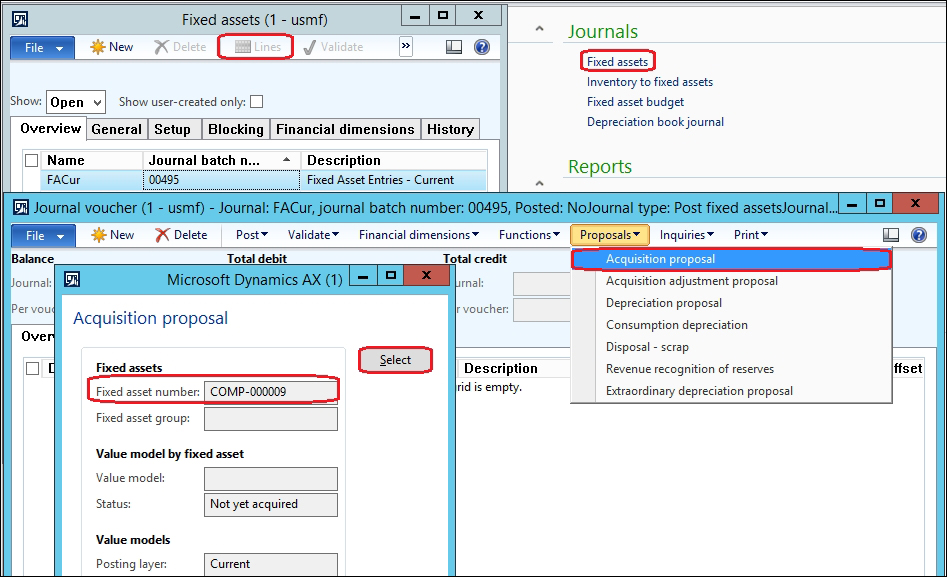Open Inventory to fixed assets link

(650, 82)
